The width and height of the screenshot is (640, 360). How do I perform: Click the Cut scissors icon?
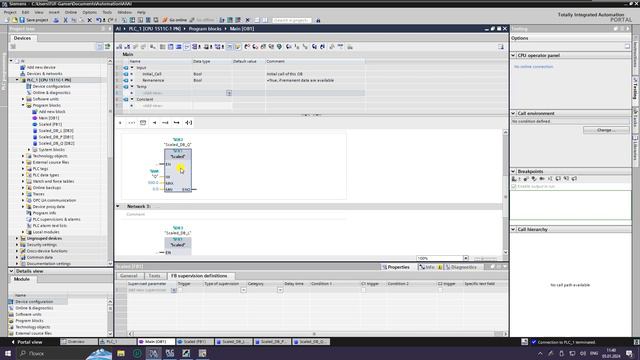pos(65,20)
